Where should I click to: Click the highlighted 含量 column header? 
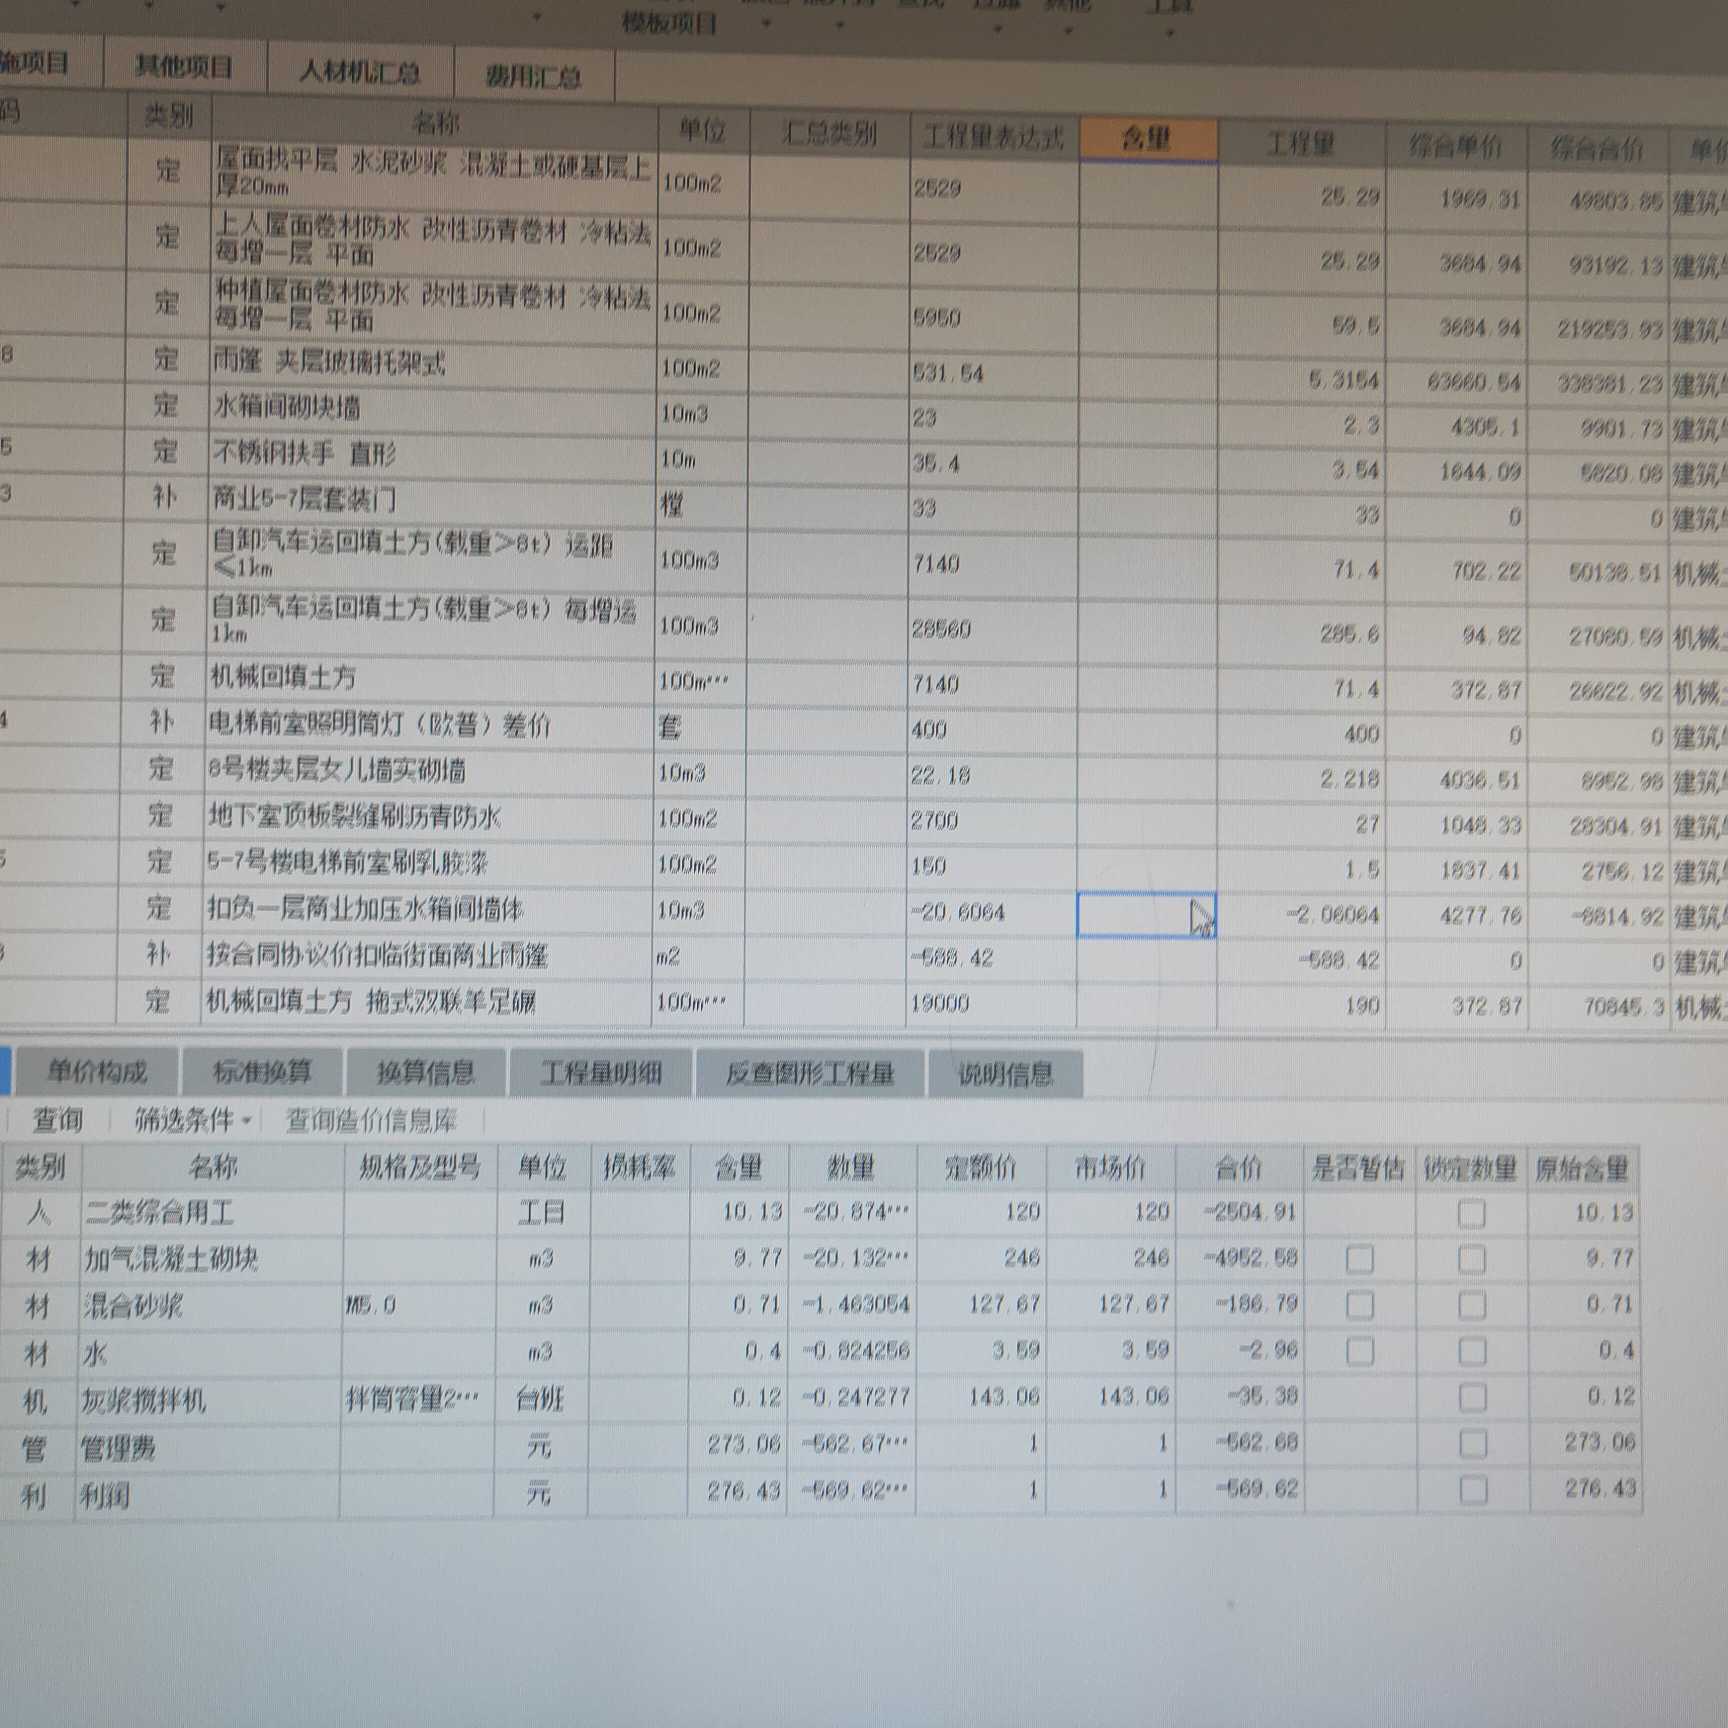[x=1148, y=138]
